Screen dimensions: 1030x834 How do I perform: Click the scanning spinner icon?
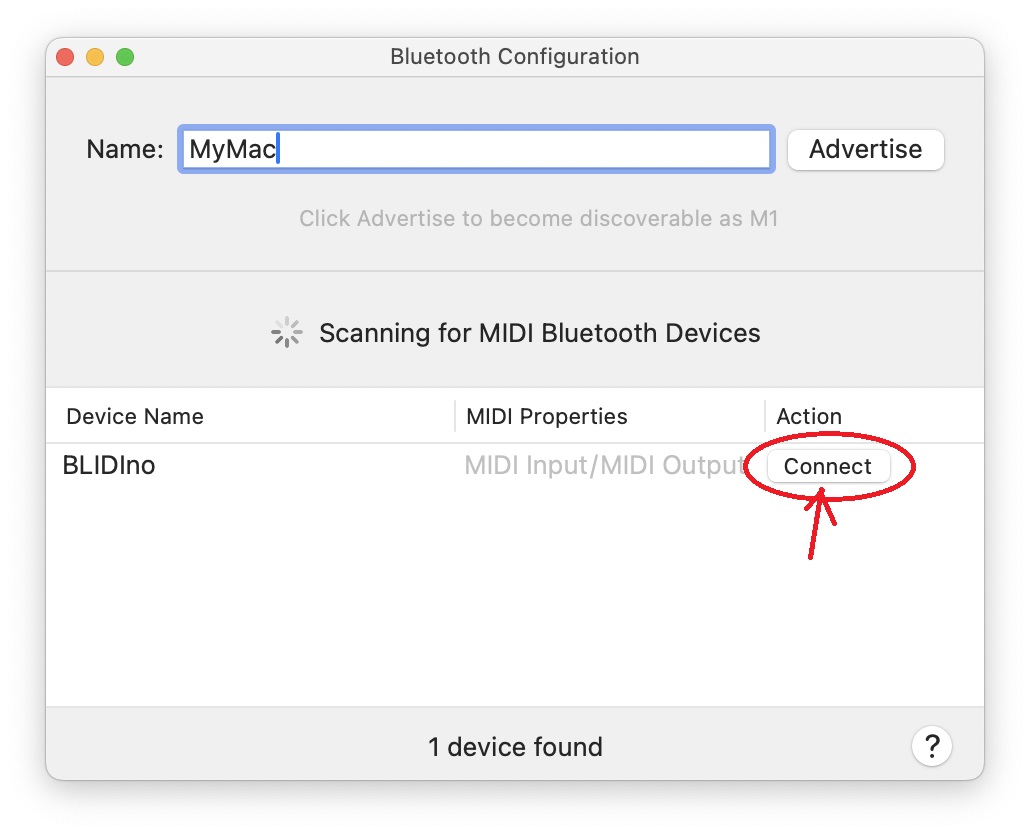click(x=286, y=333)
